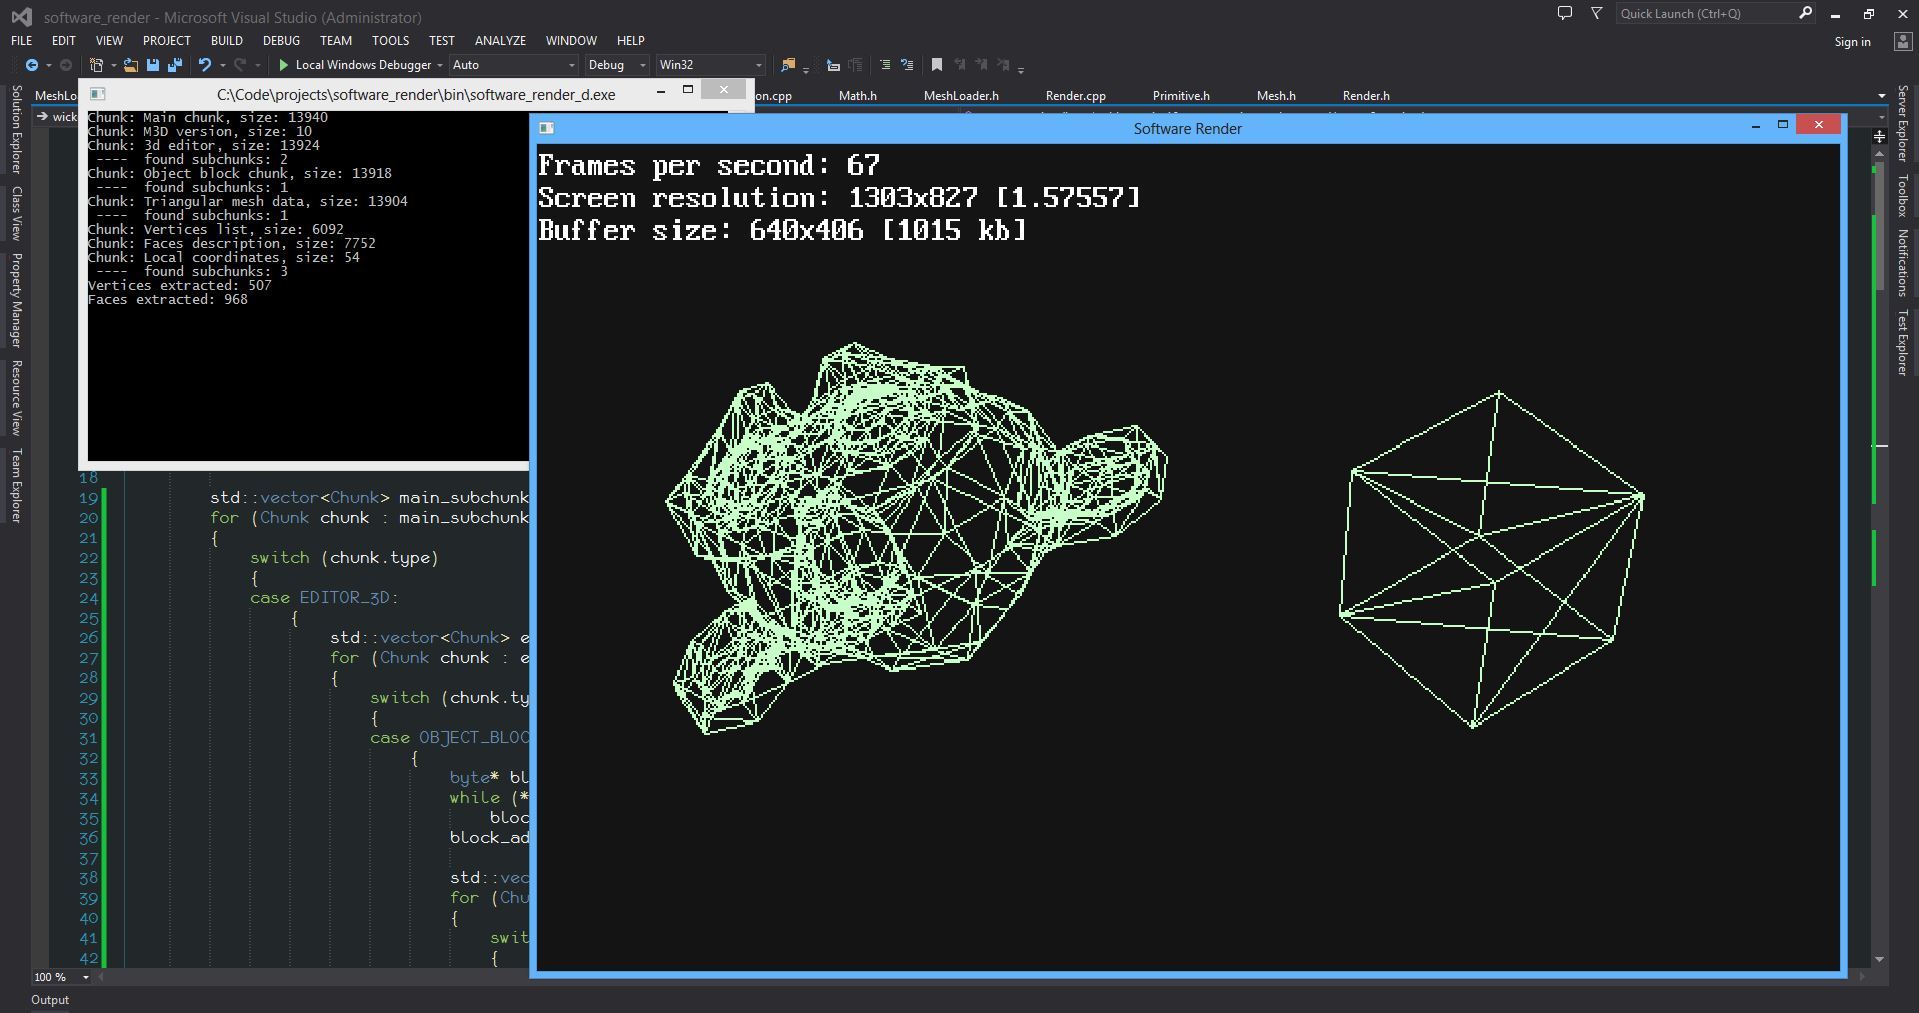Image resolution: width=1919 pixels, height=1013 pixels.
Task: Open the Output panel tab at bottom
Action: [x=50, y=1000]
